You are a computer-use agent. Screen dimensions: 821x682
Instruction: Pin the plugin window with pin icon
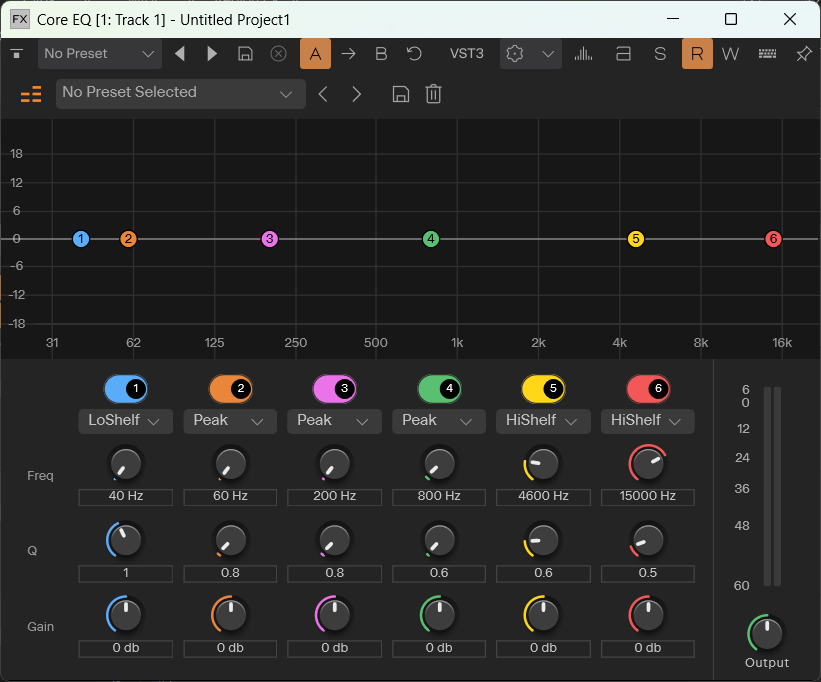point(803,53)
